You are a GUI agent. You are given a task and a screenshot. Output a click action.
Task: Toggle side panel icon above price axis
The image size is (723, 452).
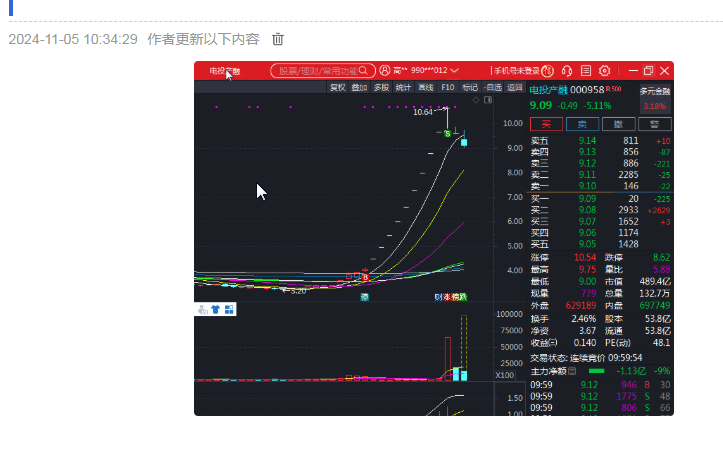(488, 100)
